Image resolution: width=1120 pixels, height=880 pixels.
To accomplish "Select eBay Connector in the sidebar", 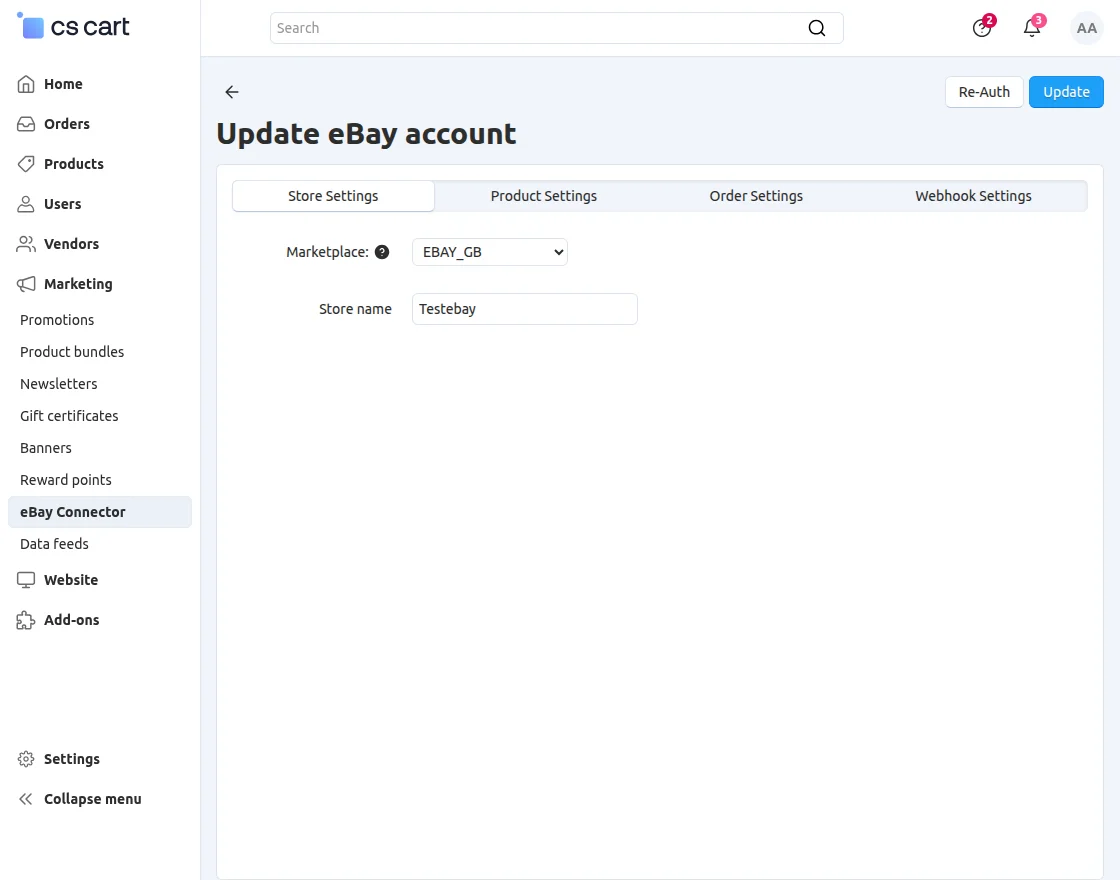I will 100,512.
